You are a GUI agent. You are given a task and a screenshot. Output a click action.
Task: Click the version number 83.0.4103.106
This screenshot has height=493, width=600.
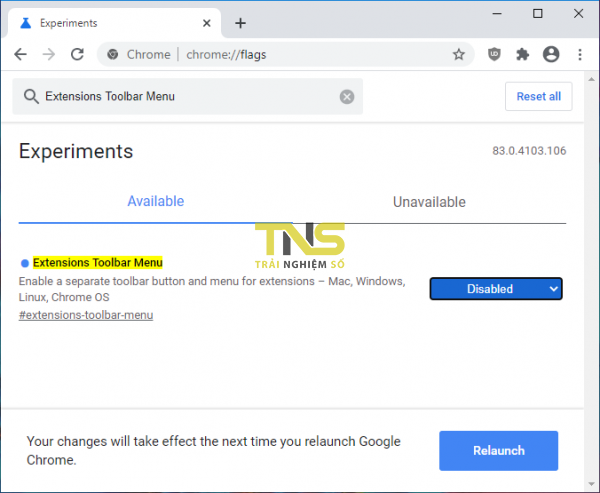click(529, 151)
